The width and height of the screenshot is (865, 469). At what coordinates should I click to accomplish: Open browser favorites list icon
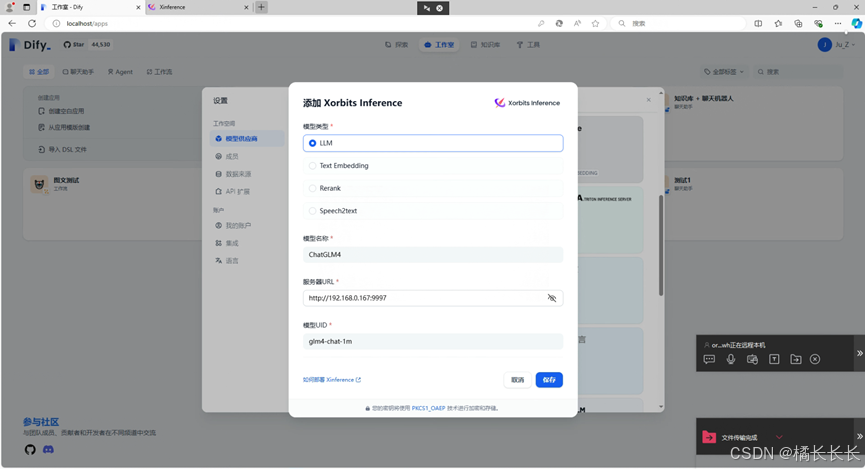pyautogui.click(x=778, y=23)
